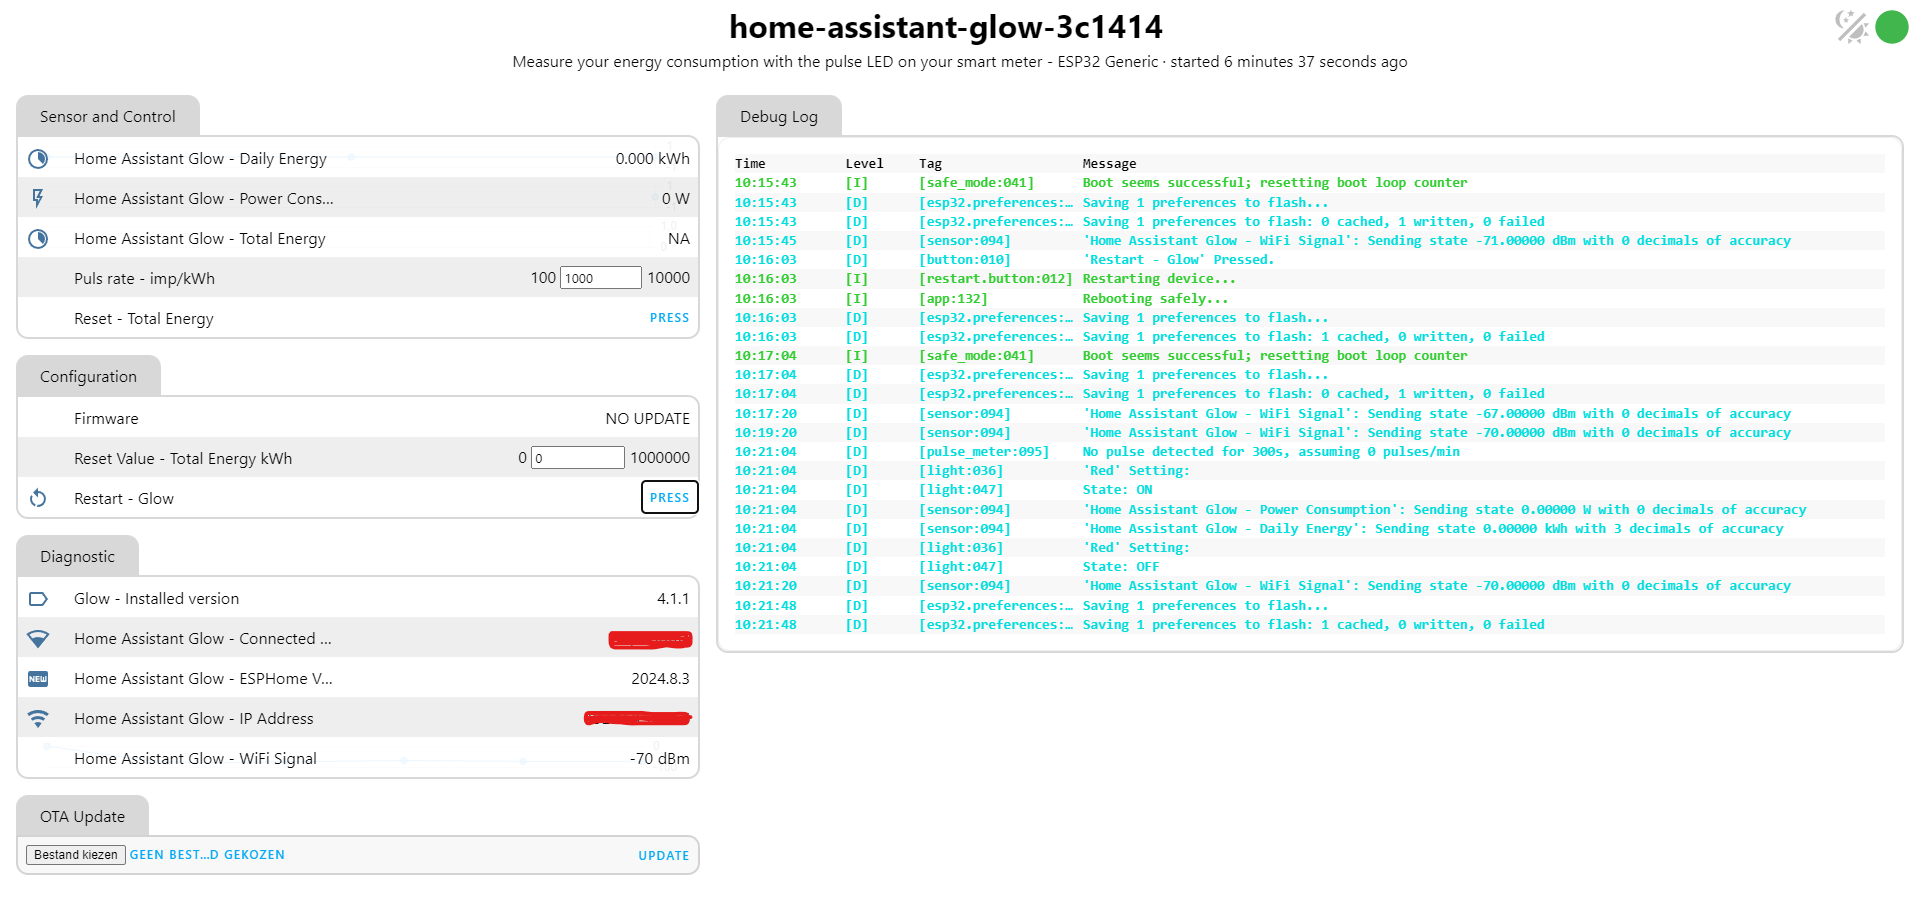Click the ESPHome version 2024.8.3 value
Image resolution: width=1917 pixels, height=907 pixels.
pos(660,679)
